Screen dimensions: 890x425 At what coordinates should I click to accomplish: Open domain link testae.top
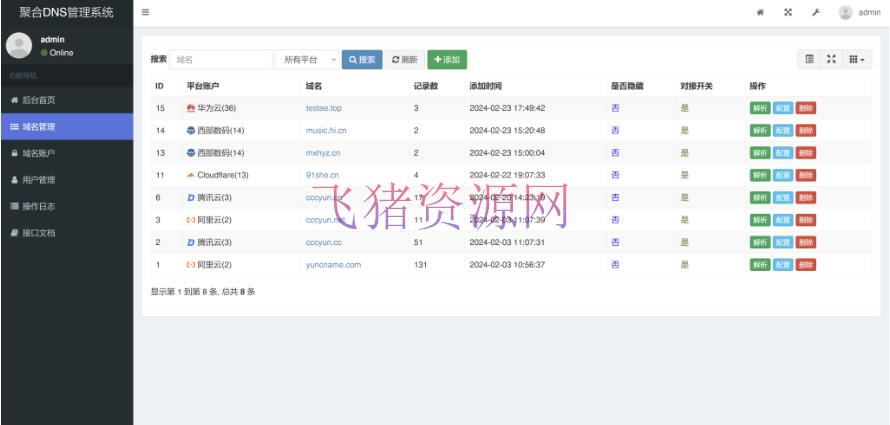(324, 108)
